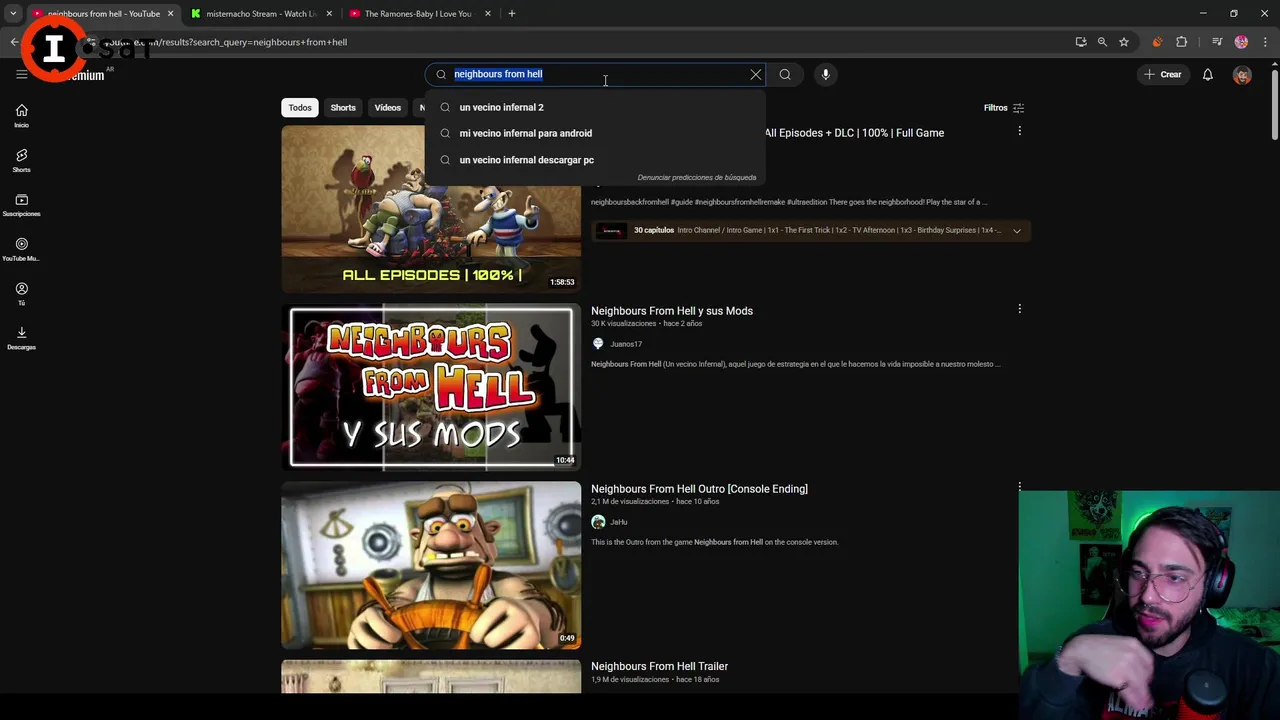1280x720 pixels.
Task: Close the mistermacho Stream tab
Action: click(329, 14)
